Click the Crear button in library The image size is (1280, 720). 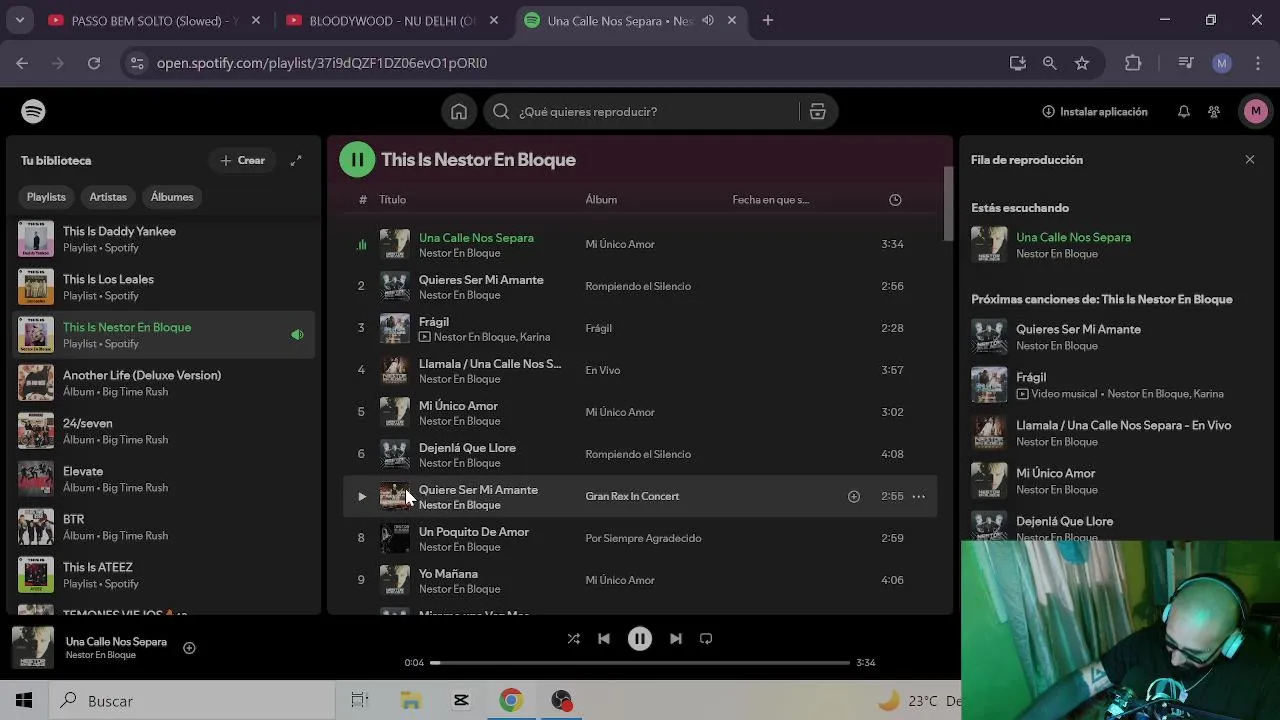click(x=242, y=160)
